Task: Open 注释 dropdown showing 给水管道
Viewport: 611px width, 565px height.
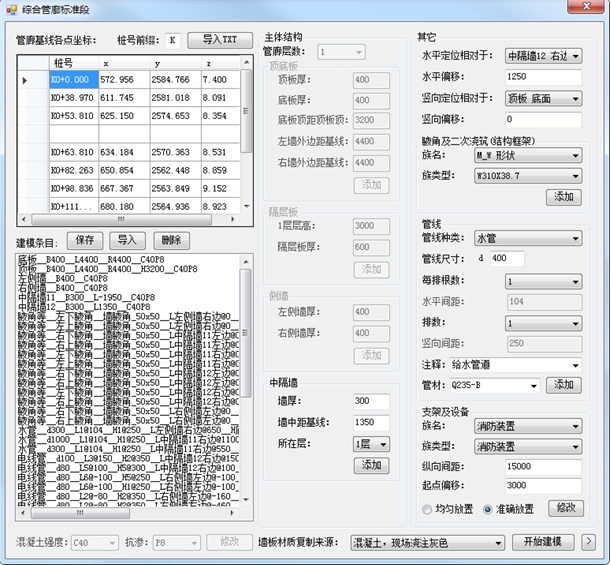Action: click(516, 365)
